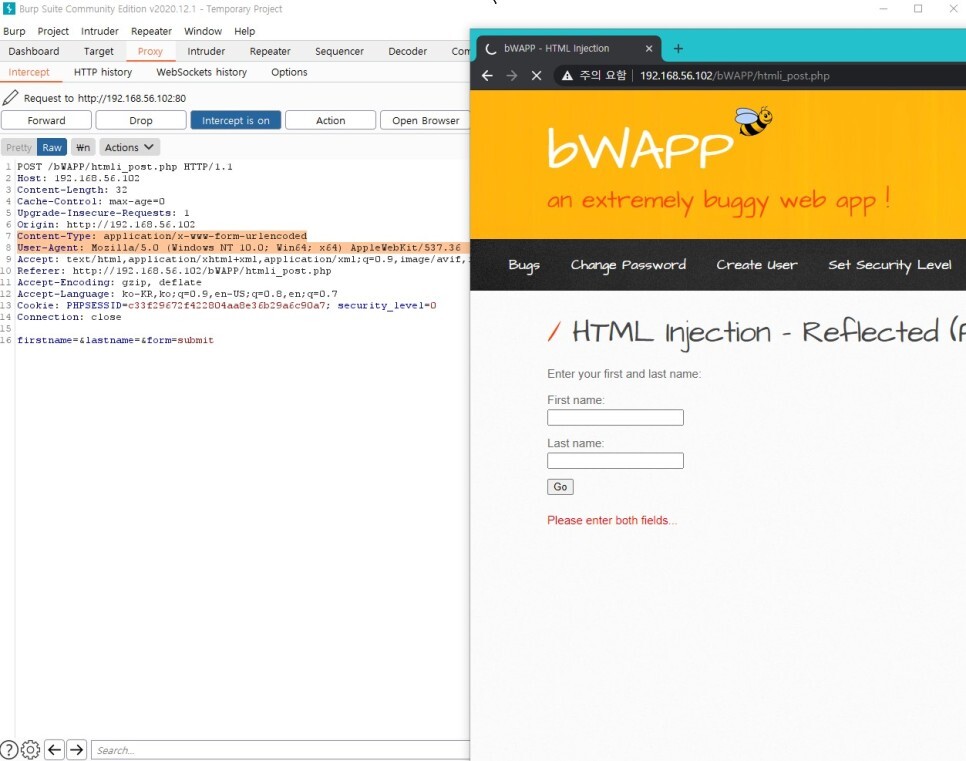Go back in the browser window

(487, 75)
